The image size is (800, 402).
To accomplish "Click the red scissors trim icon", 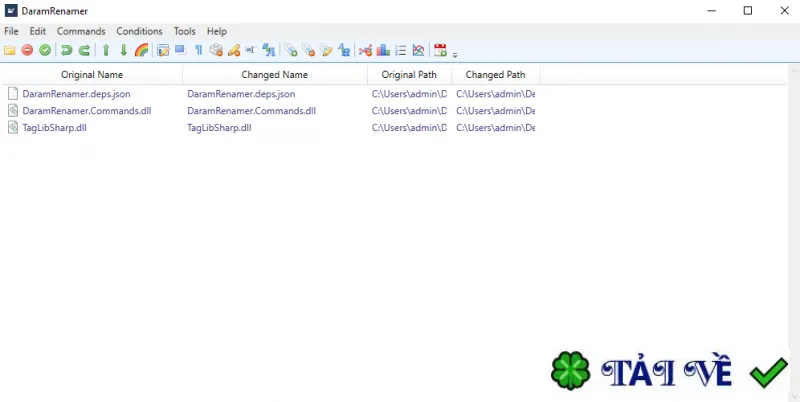I will (x=365, y=50).
